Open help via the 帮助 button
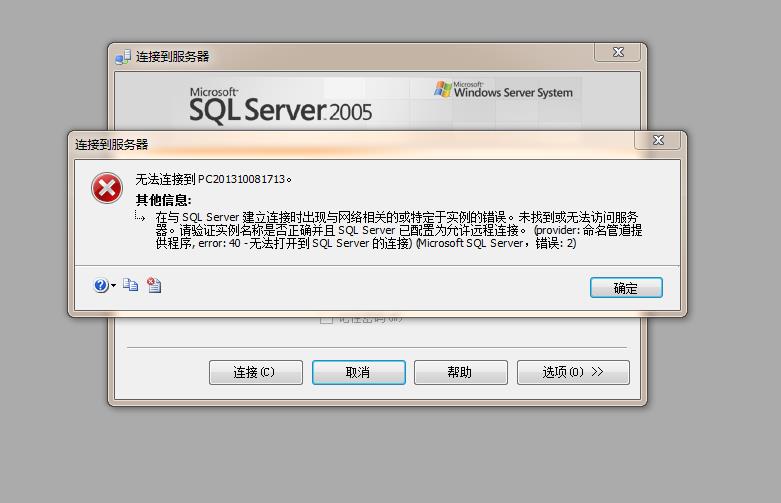This screenshot has width=781, height=503. coord(461,373)
